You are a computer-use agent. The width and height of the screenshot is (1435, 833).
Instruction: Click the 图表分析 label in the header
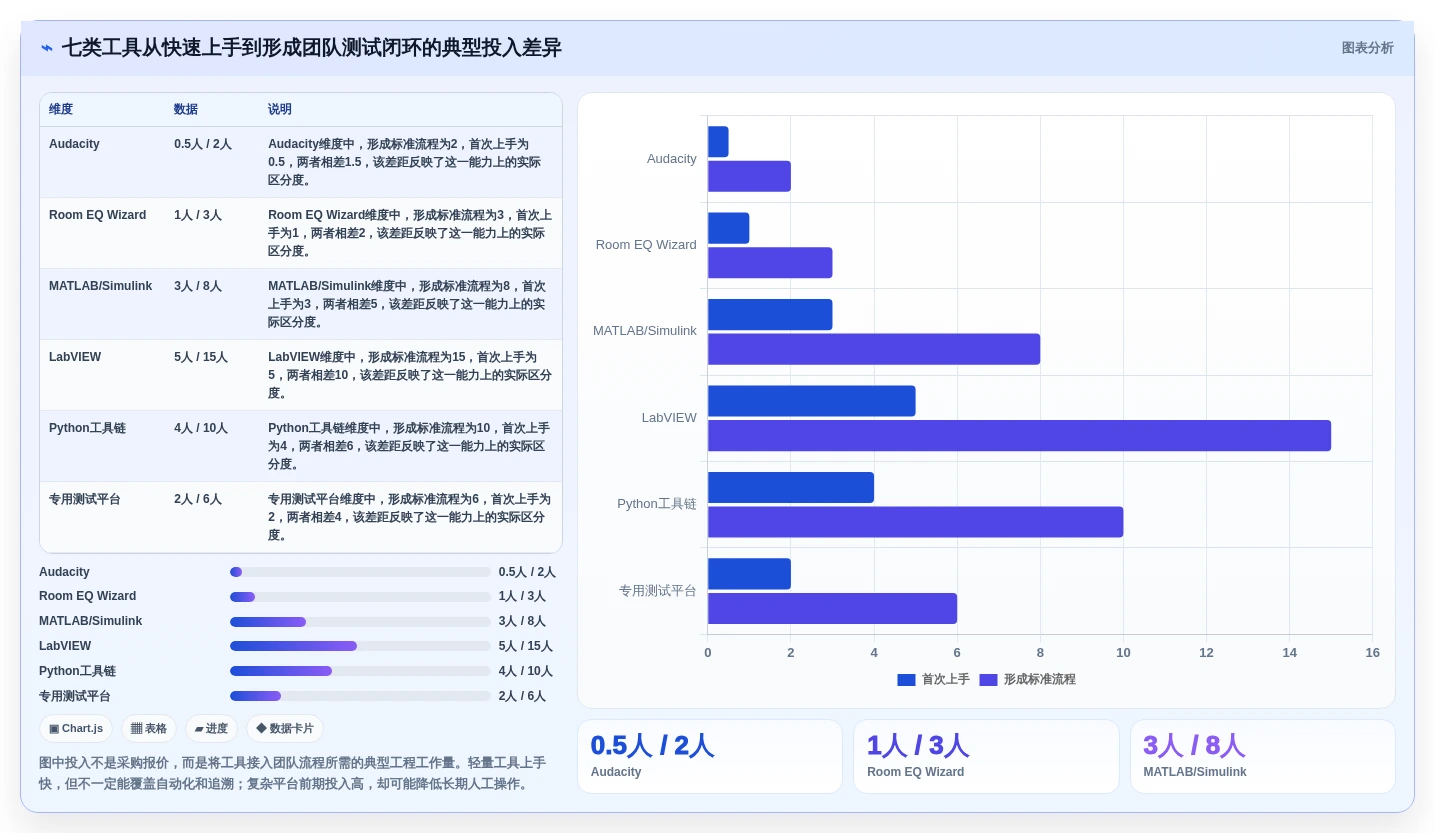coord(1367,48)
